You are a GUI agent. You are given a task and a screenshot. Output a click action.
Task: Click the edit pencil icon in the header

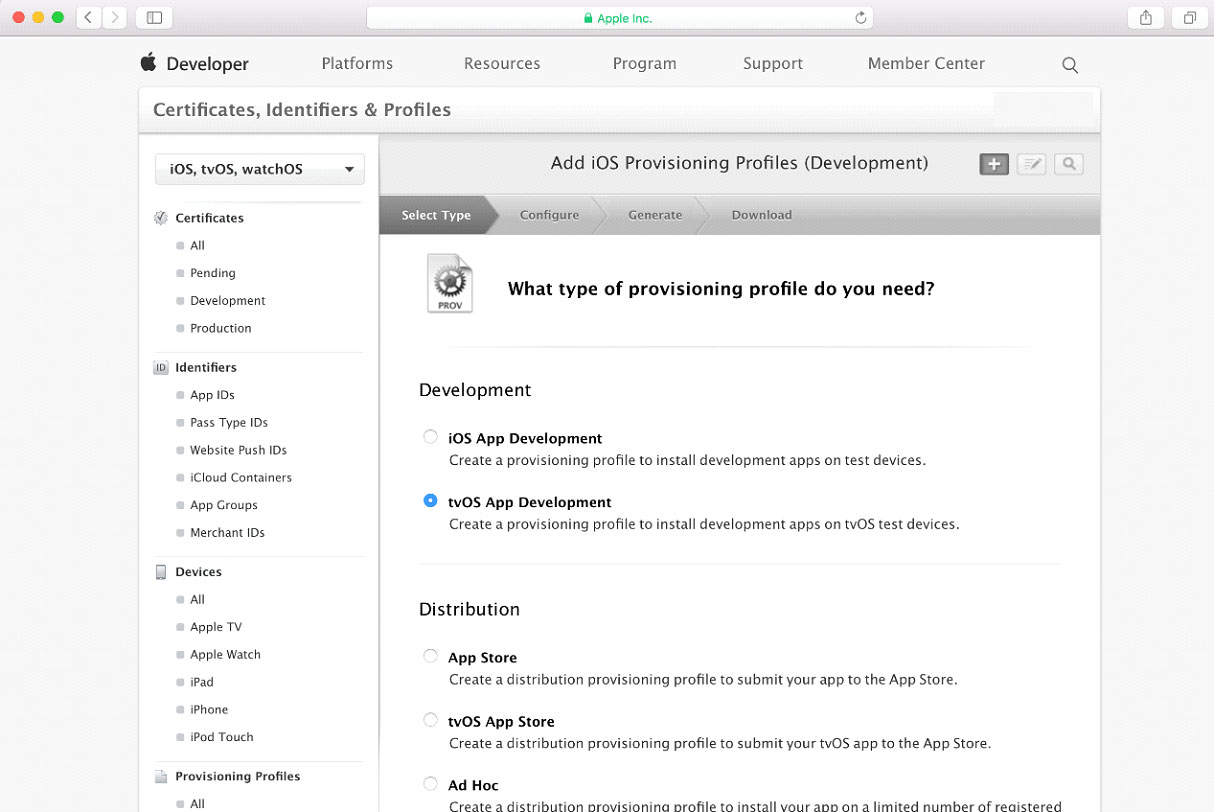coord(1031,165)
